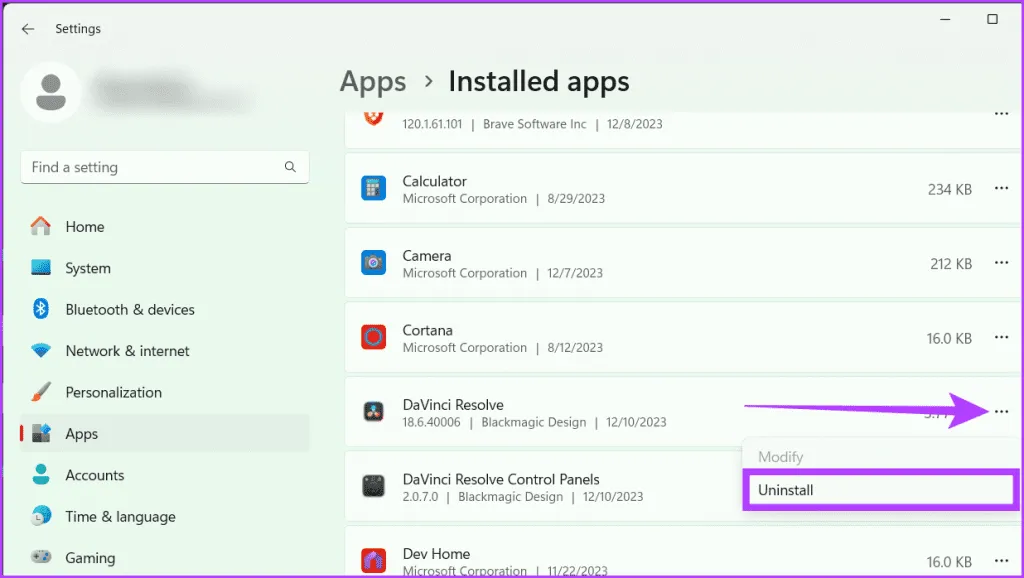
Task: Select Uninstall from the context menu
Action: (x=879, y=490)
